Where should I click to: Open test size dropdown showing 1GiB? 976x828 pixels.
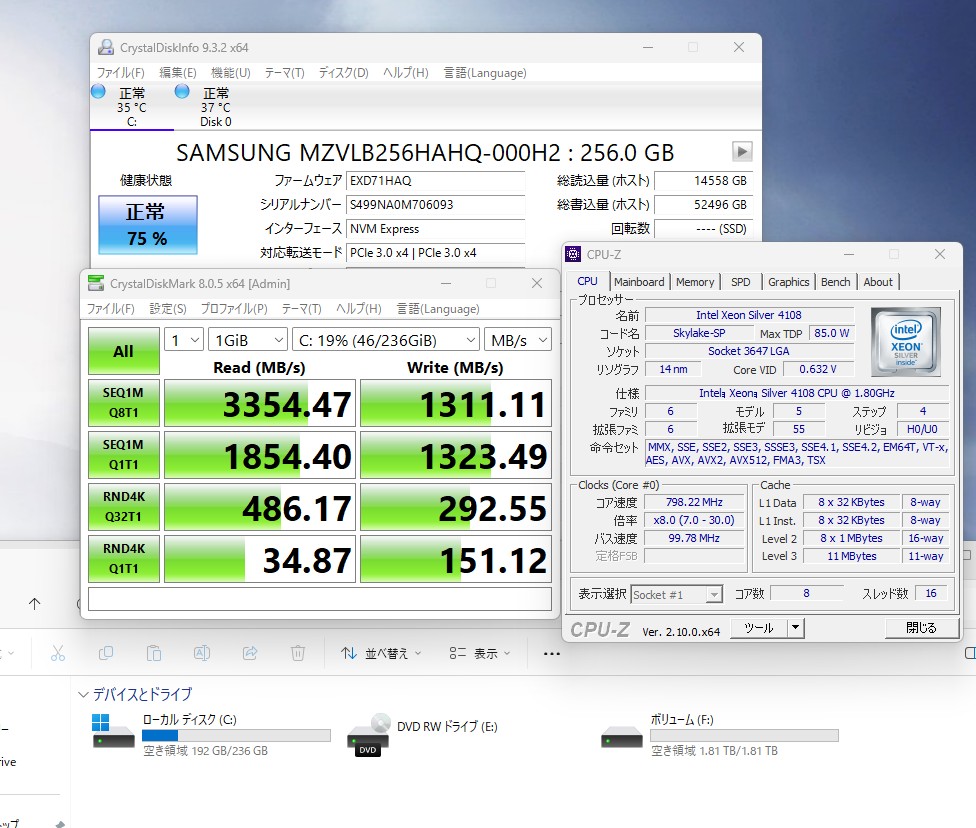point(248,340)
